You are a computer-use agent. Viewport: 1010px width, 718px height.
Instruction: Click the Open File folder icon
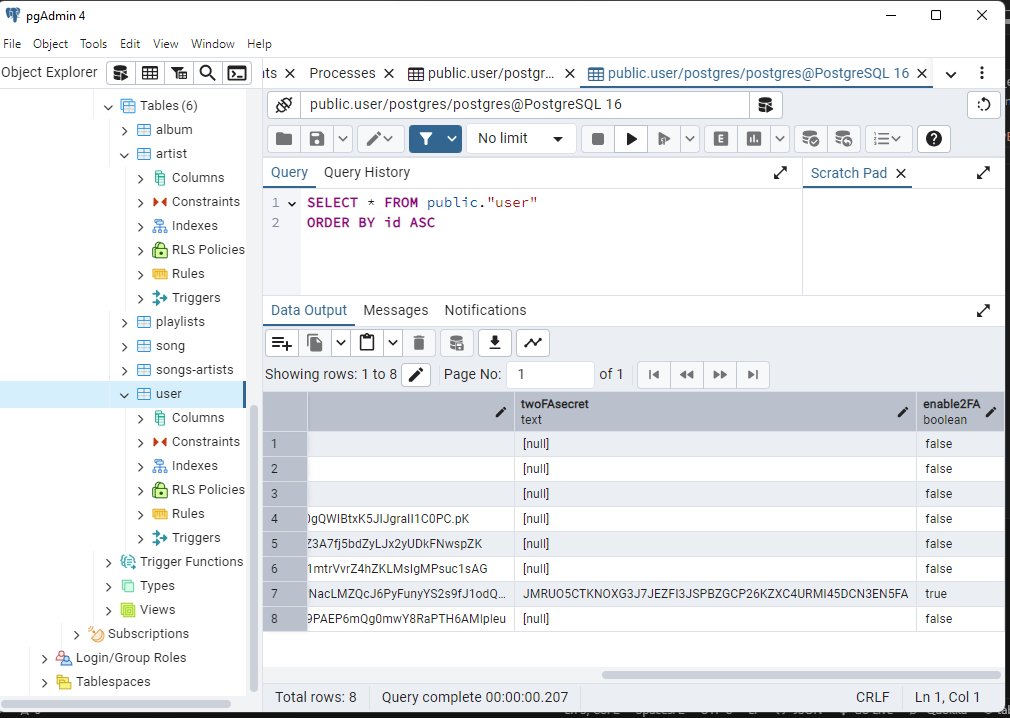(284, 138)
